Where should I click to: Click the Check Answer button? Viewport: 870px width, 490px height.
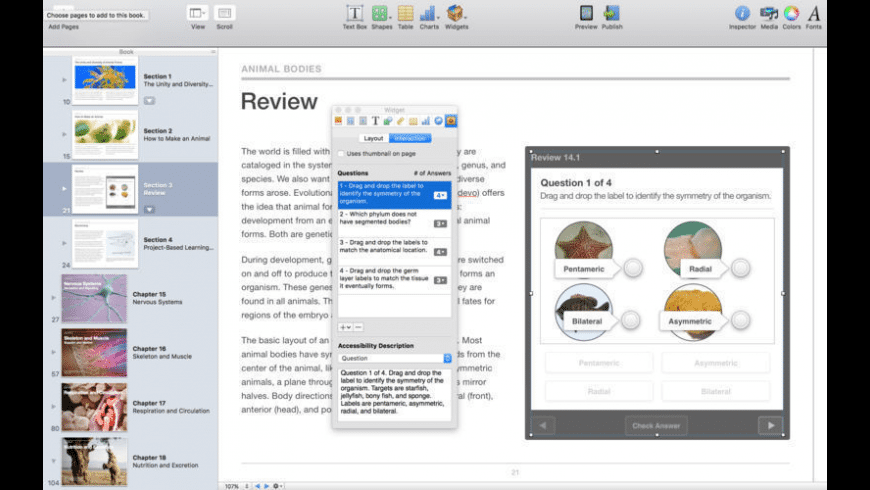656,426
